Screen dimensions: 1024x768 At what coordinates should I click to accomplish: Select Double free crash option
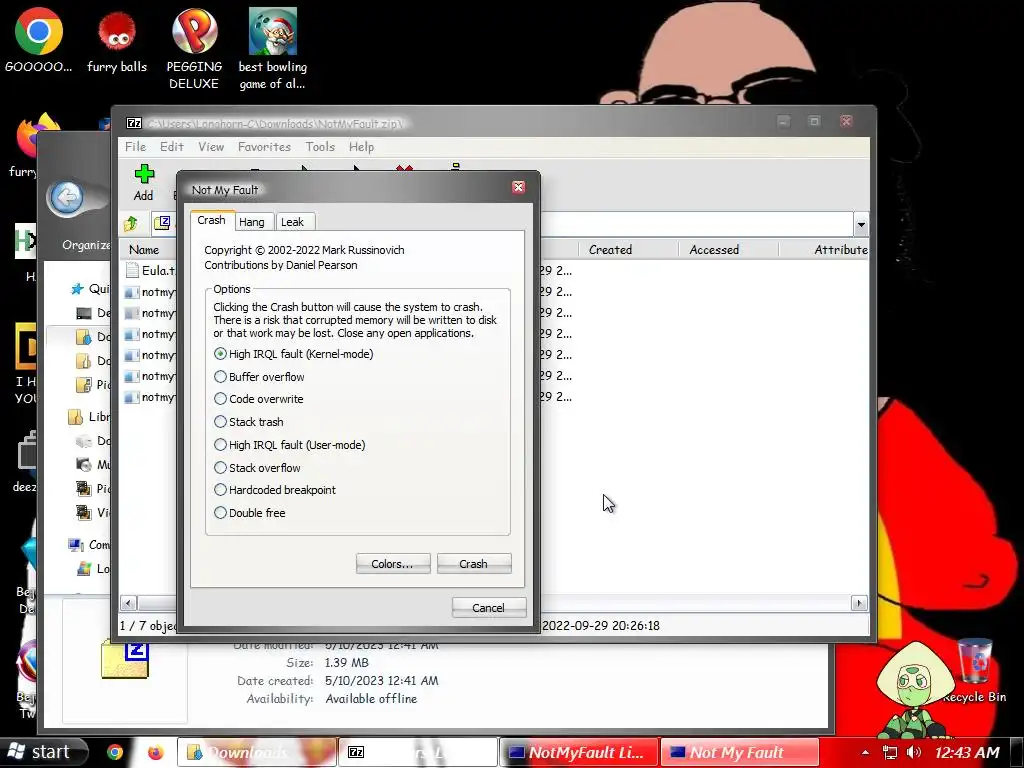249,513
